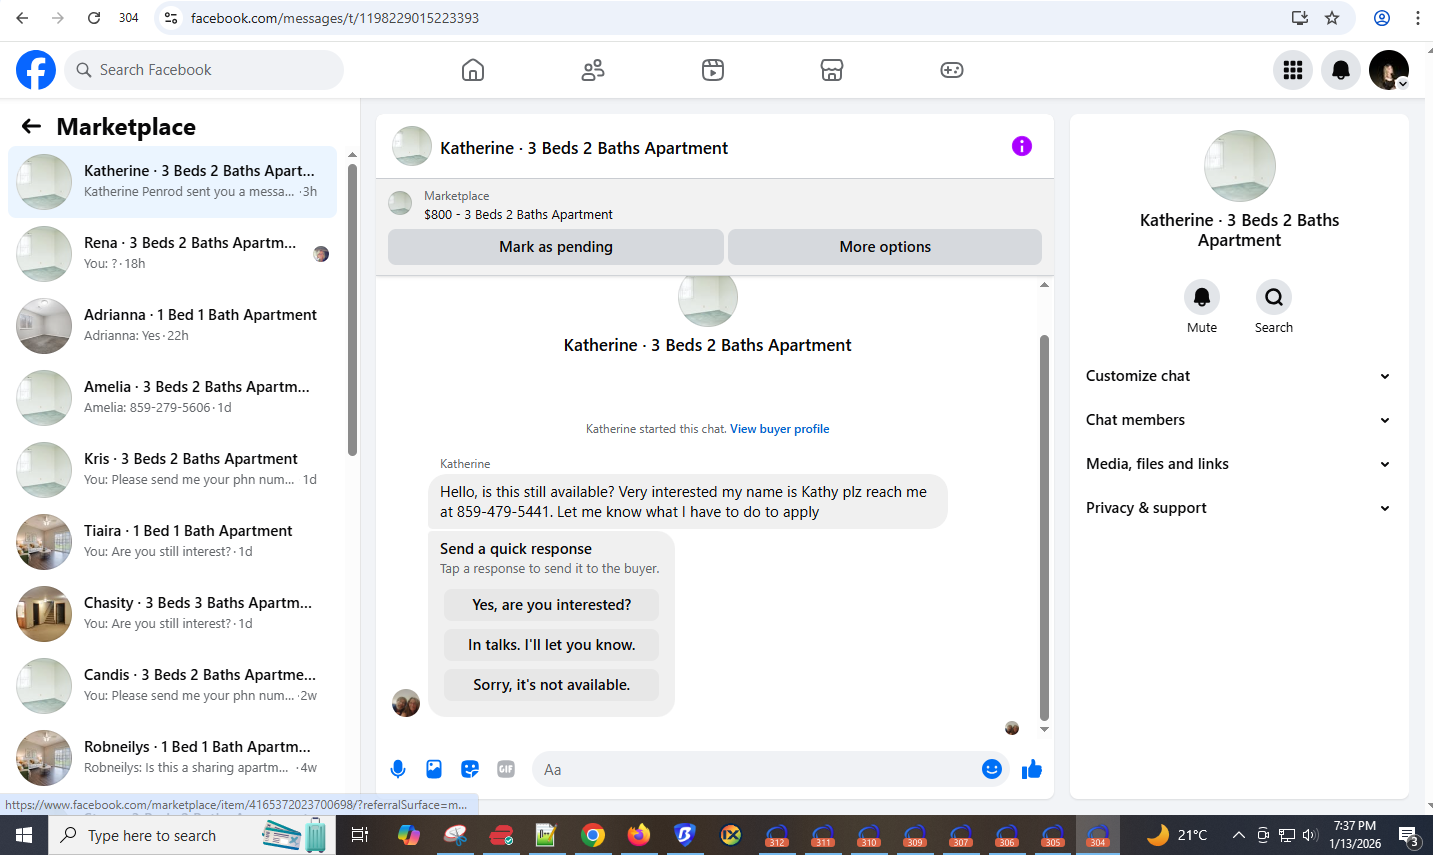The width and height of the screenshot is (1433, 855).
Task: Open the emoji smiley picker
Action: coord(992,769)
